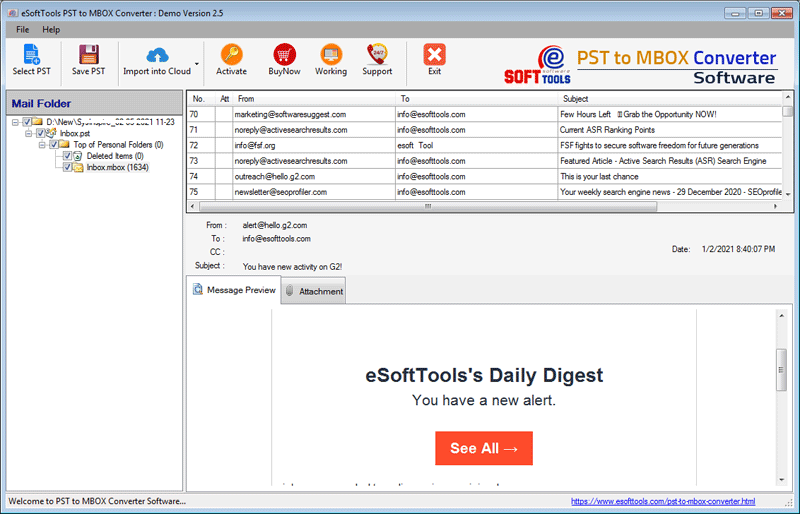Click the Subject column header

click(x=669, y=99)
